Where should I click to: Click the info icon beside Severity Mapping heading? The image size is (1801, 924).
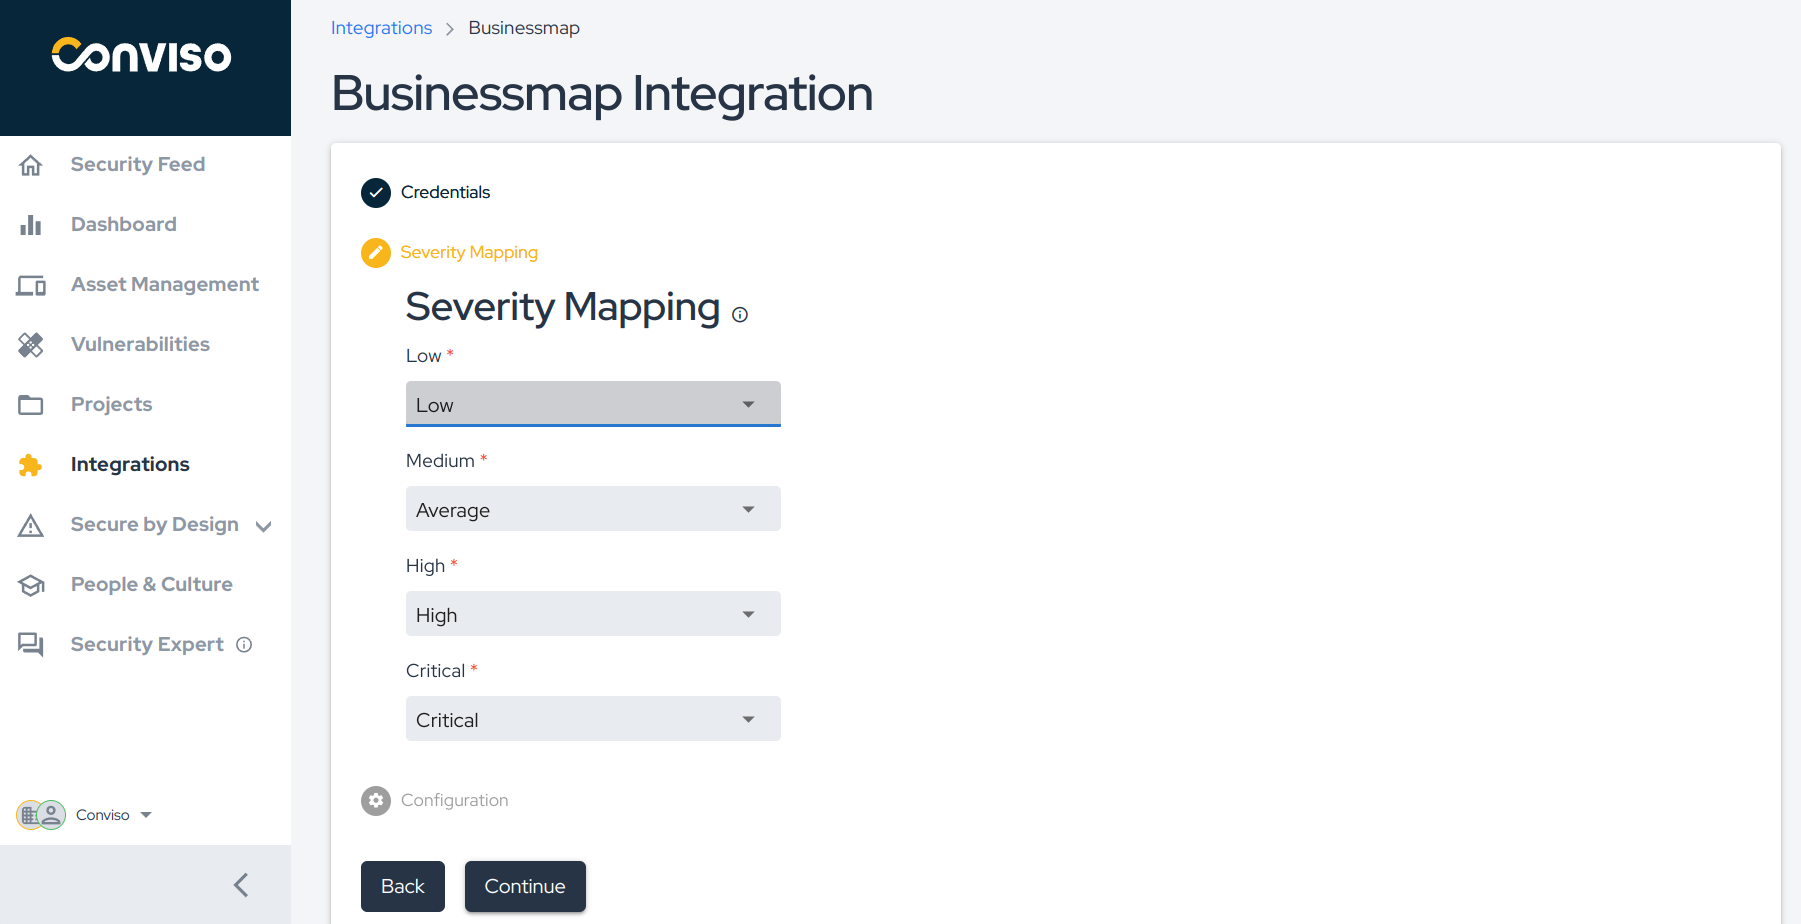pyautogui.click(x=740, y=314)
